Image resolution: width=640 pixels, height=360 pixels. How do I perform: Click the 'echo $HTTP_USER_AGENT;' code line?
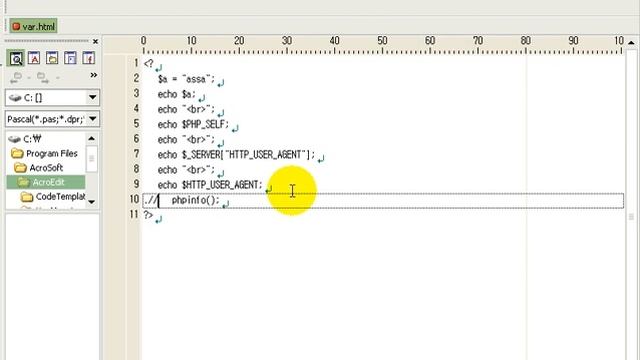(210, 184)
